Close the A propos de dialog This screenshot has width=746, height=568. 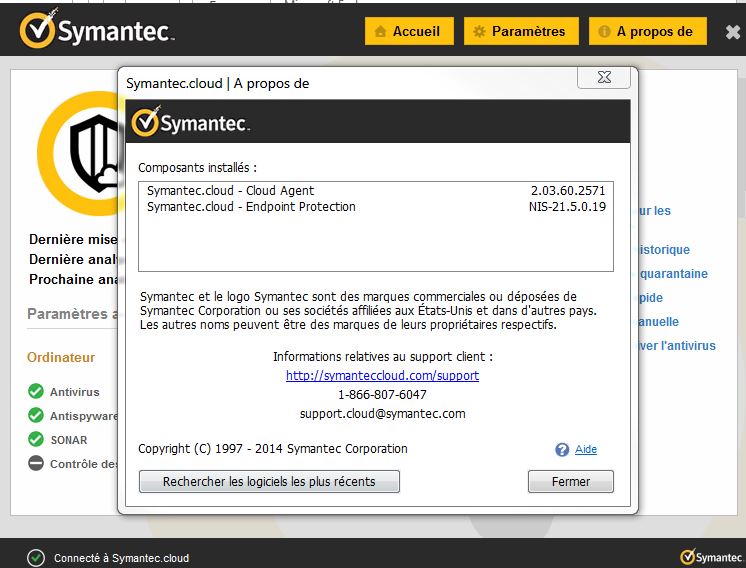point(604,77)
